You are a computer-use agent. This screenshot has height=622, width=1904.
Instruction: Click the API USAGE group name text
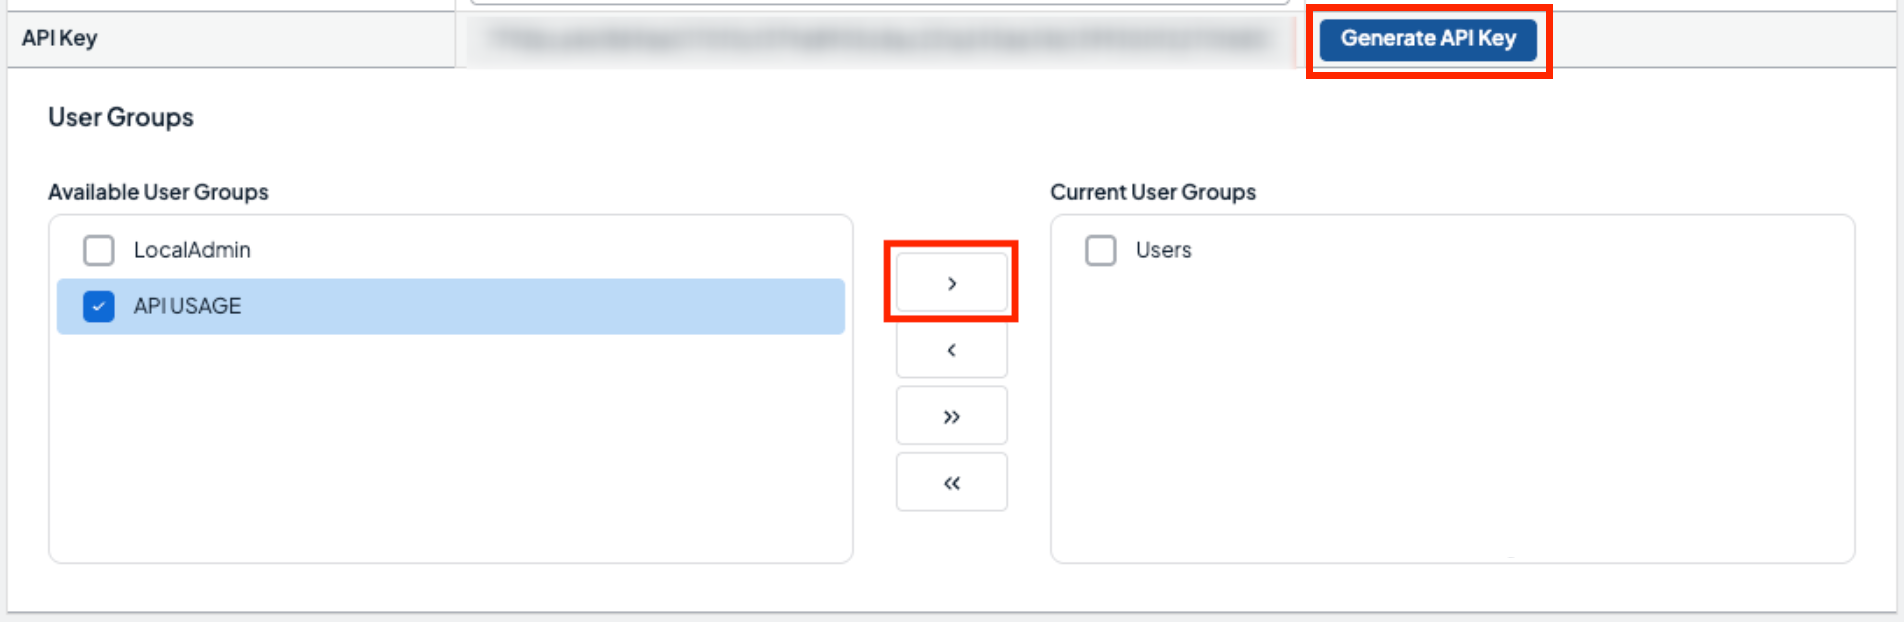click(187, 306)
